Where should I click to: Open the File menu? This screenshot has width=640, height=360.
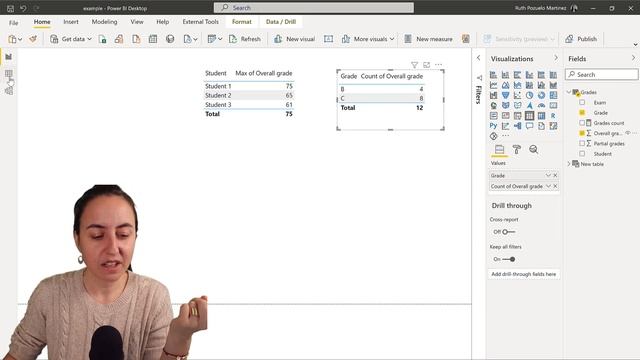tap(13, 22)
